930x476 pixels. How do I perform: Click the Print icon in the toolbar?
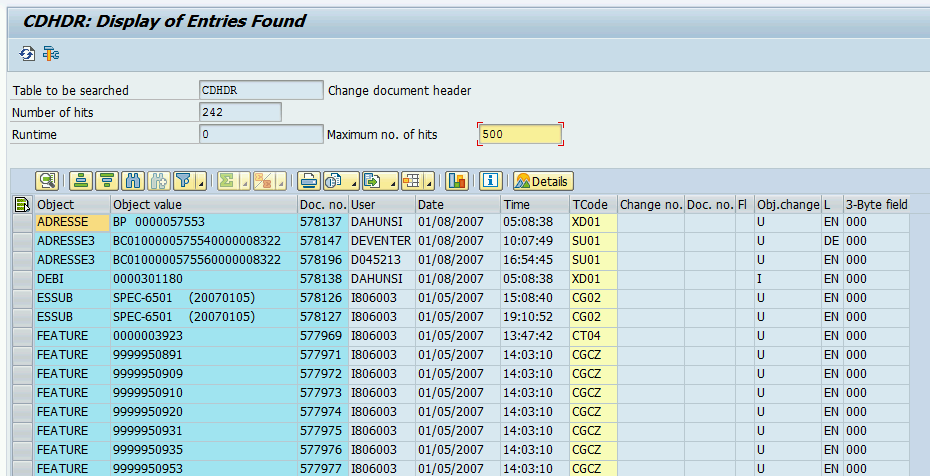(x=309, y=181)
